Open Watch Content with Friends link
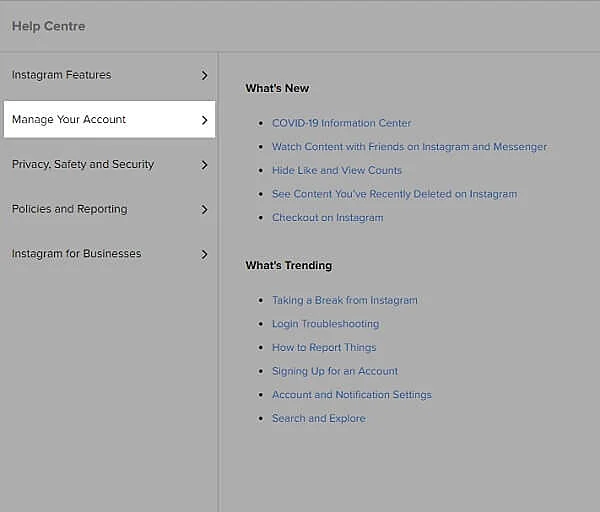 pos(409,147)
